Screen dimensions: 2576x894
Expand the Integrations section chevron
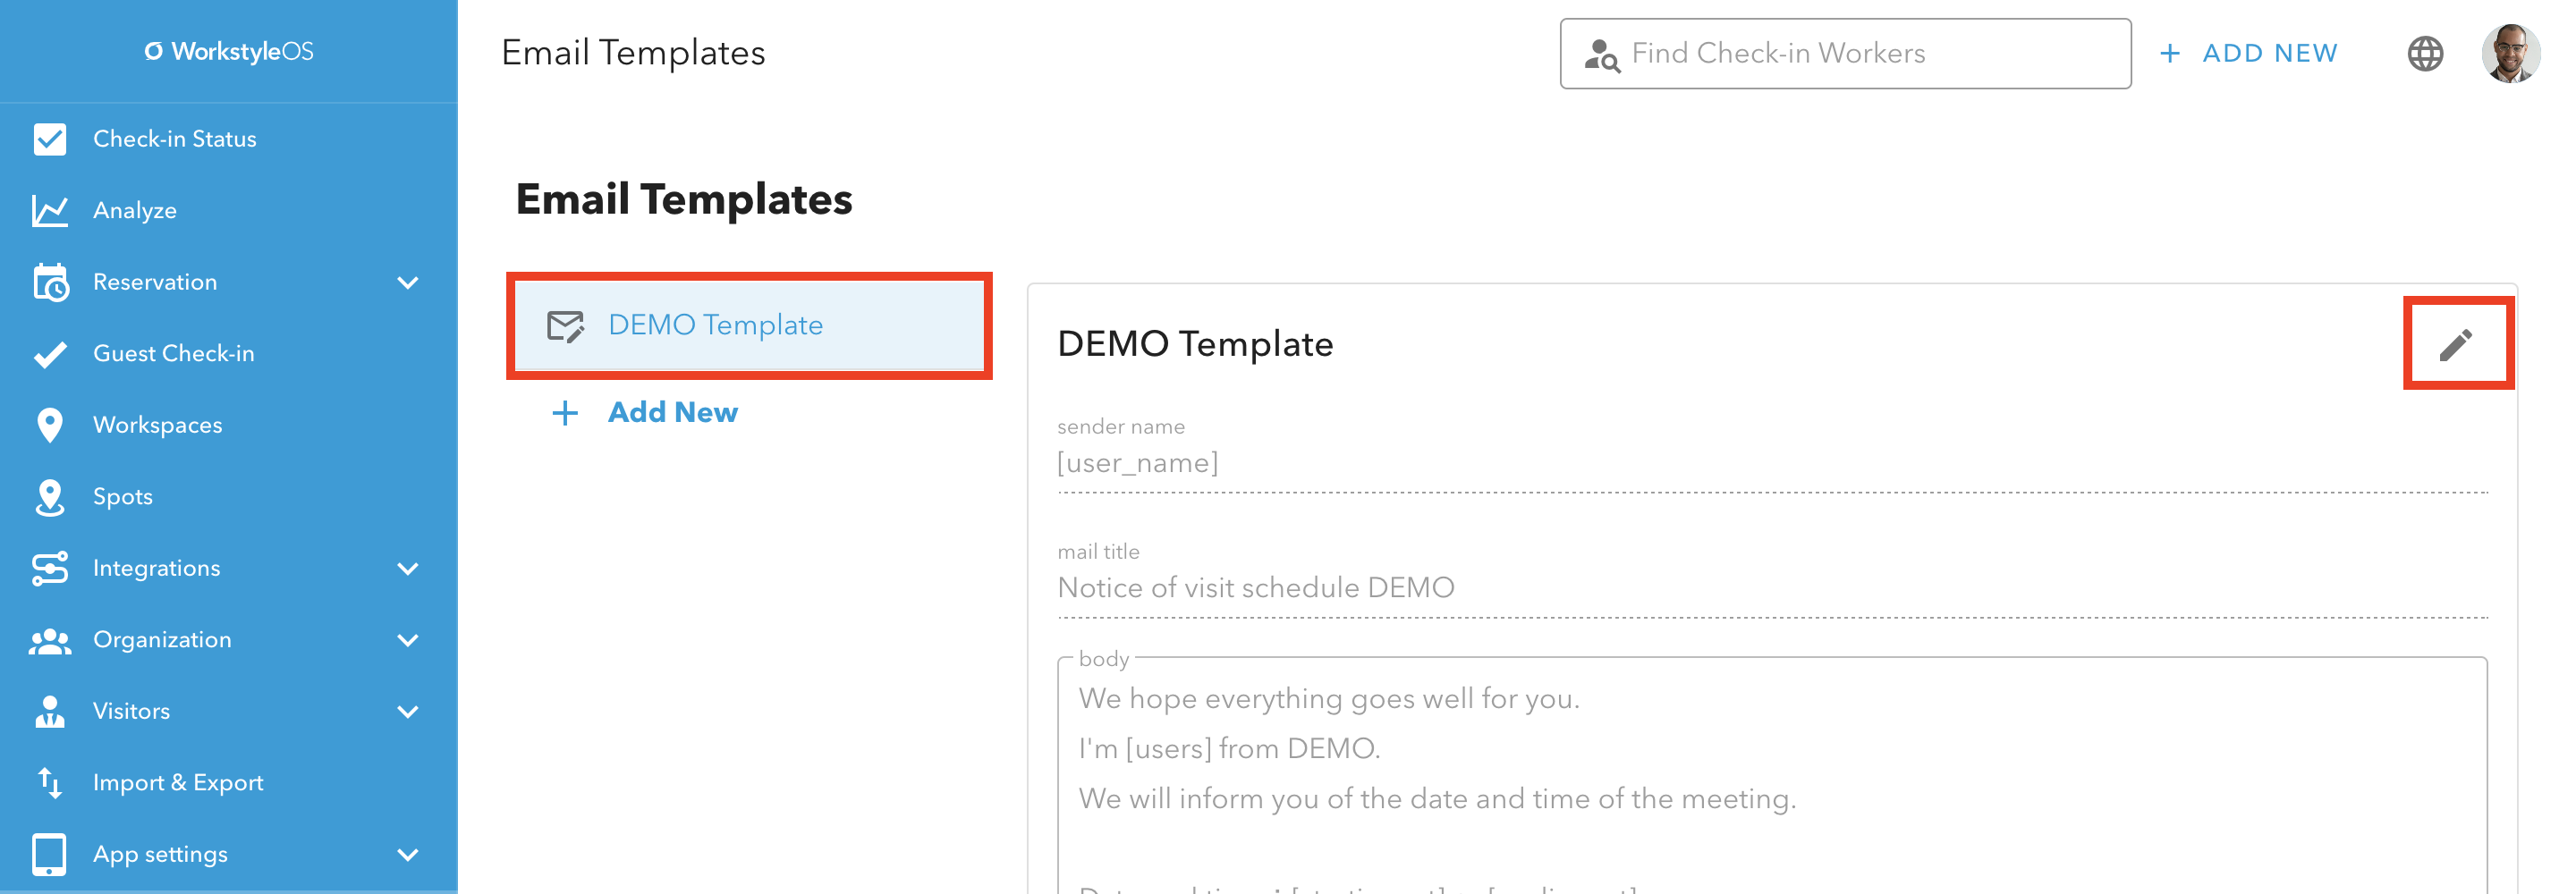408,569
